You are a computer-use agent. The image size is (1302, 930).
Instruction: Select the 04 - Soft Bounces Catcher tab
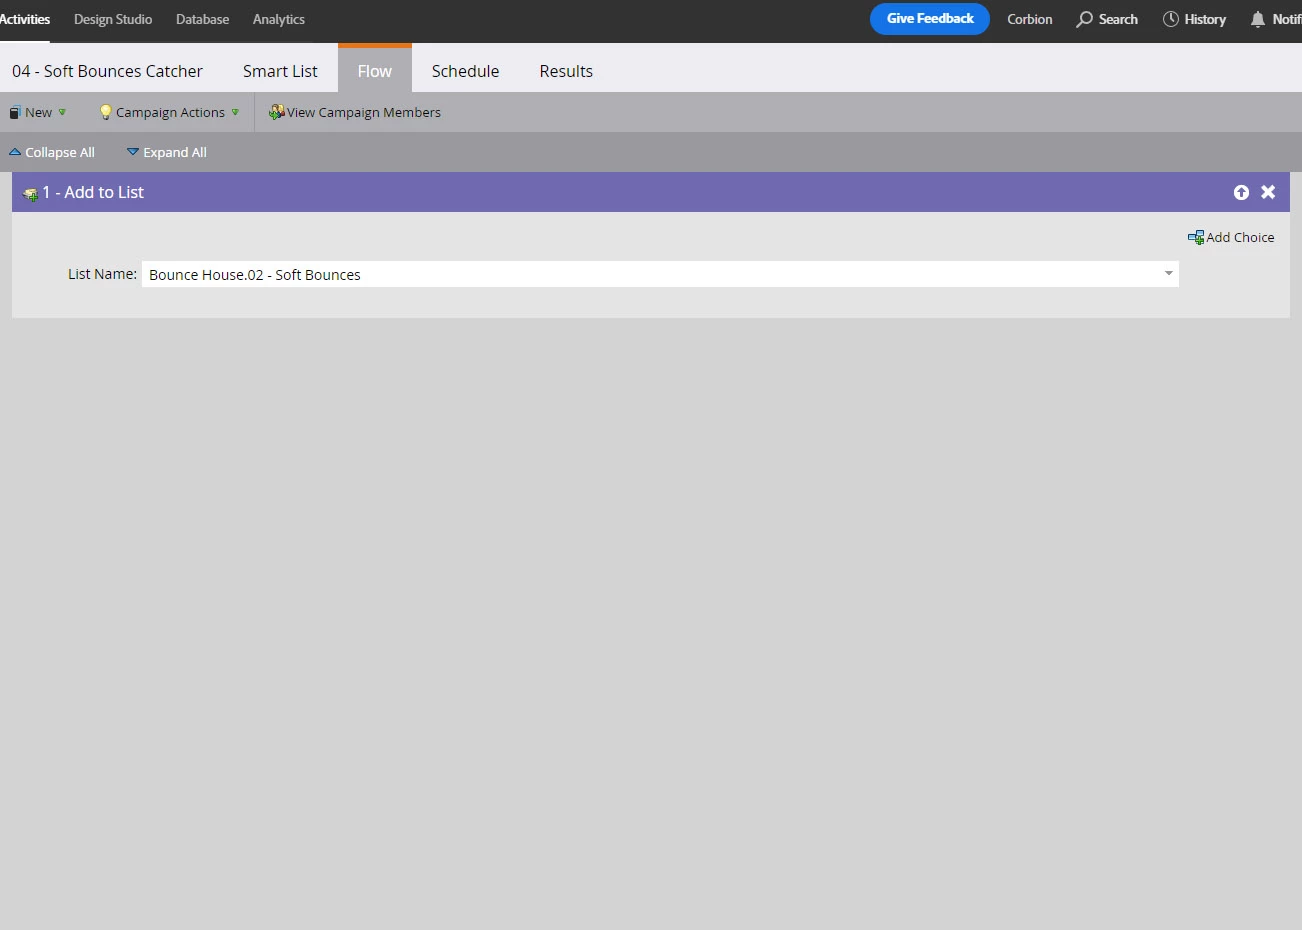107,71
